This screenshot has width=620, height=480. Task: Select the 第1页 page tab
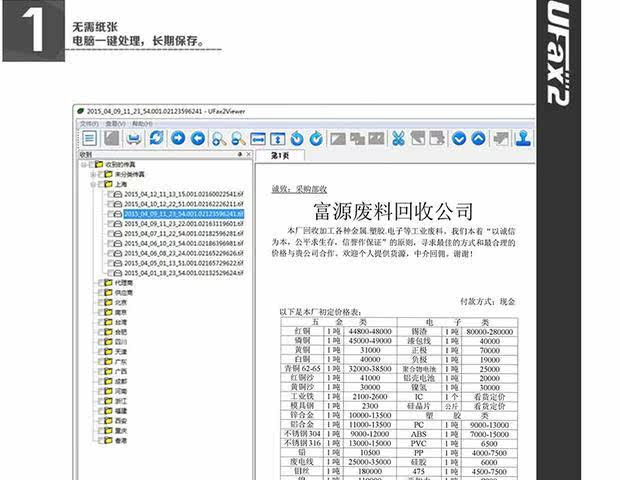pyautogui.click(x=280, y=155)
